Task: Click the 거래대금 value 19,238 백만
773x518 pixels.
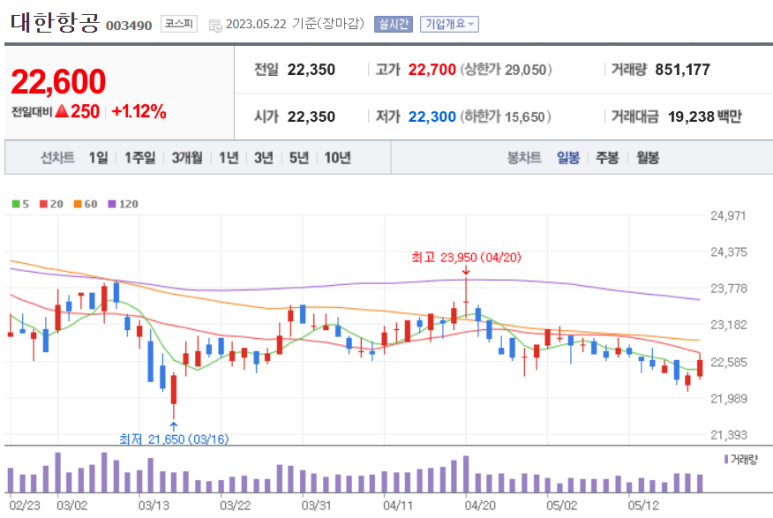Action: pyautogui.click(x=704, y=117)
